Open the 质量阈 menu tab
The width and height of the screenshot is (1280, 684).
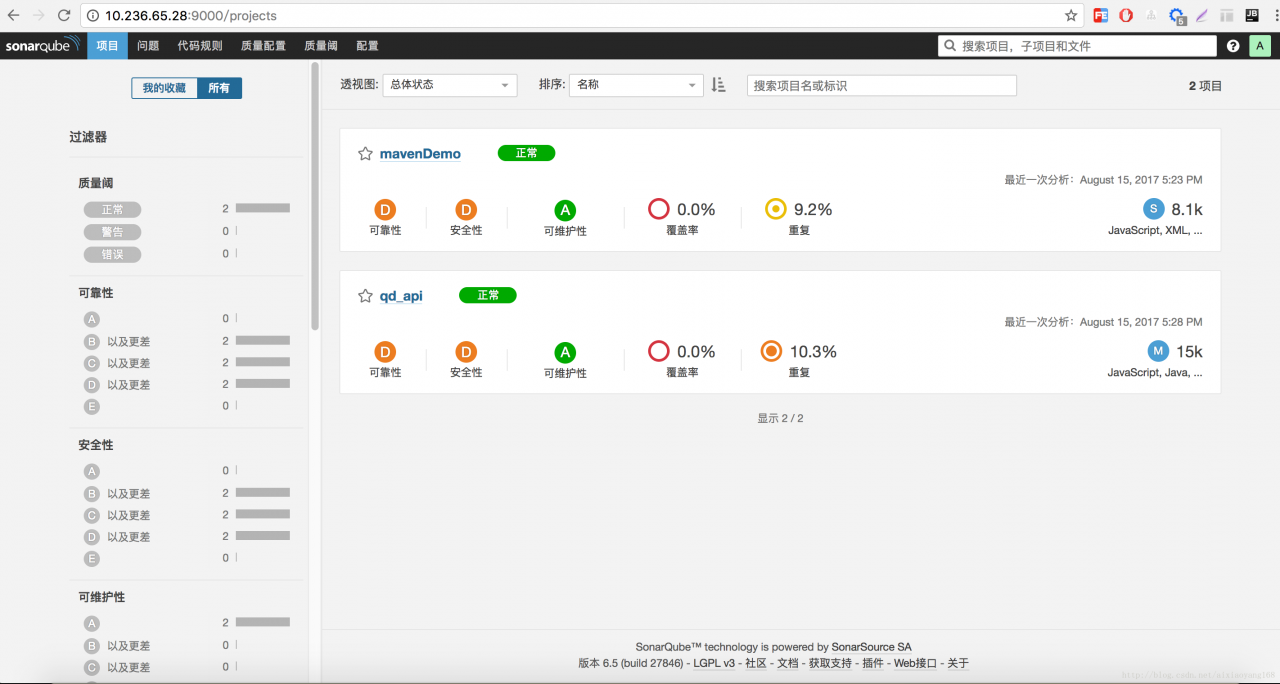321,46
